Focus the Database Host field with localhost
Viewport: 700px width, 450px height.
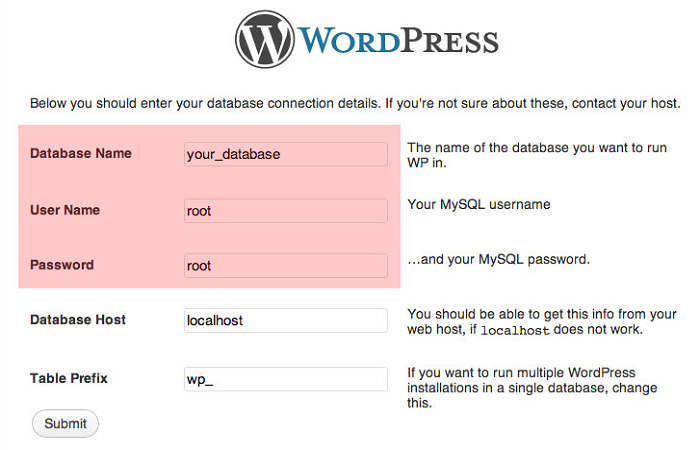click(x=286, y=321)
